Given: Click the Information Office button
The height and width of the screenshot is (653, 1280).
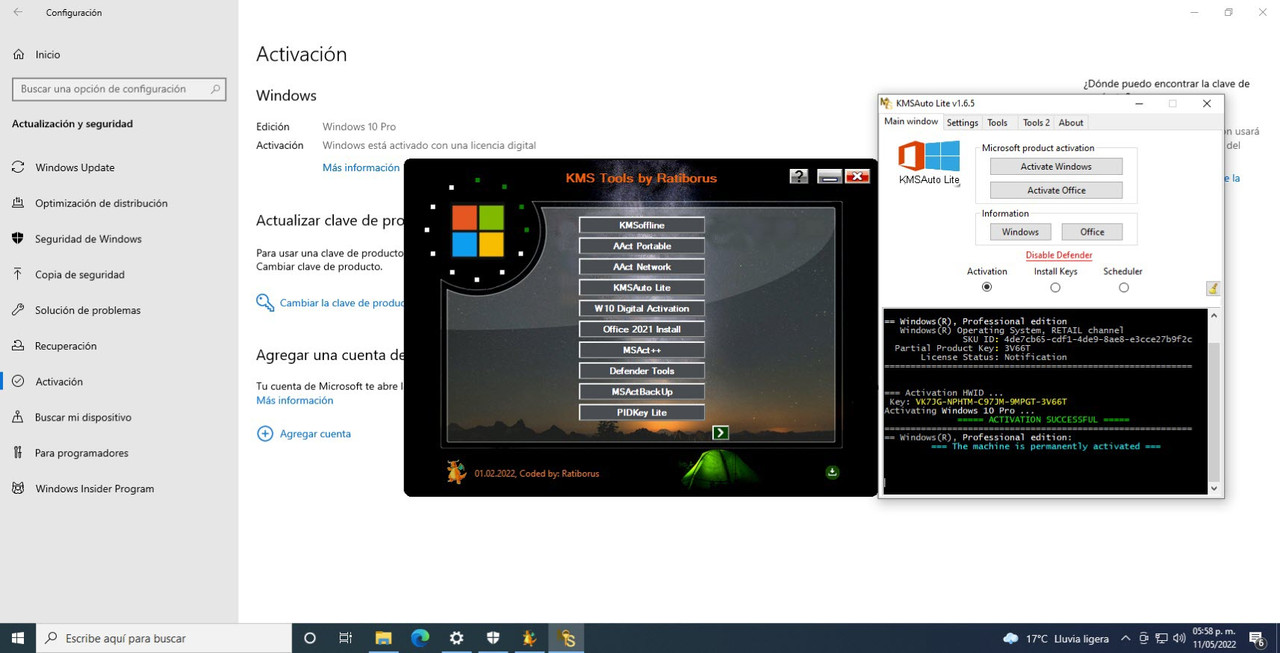Looking at the screenshot, I should (1092, 232).
